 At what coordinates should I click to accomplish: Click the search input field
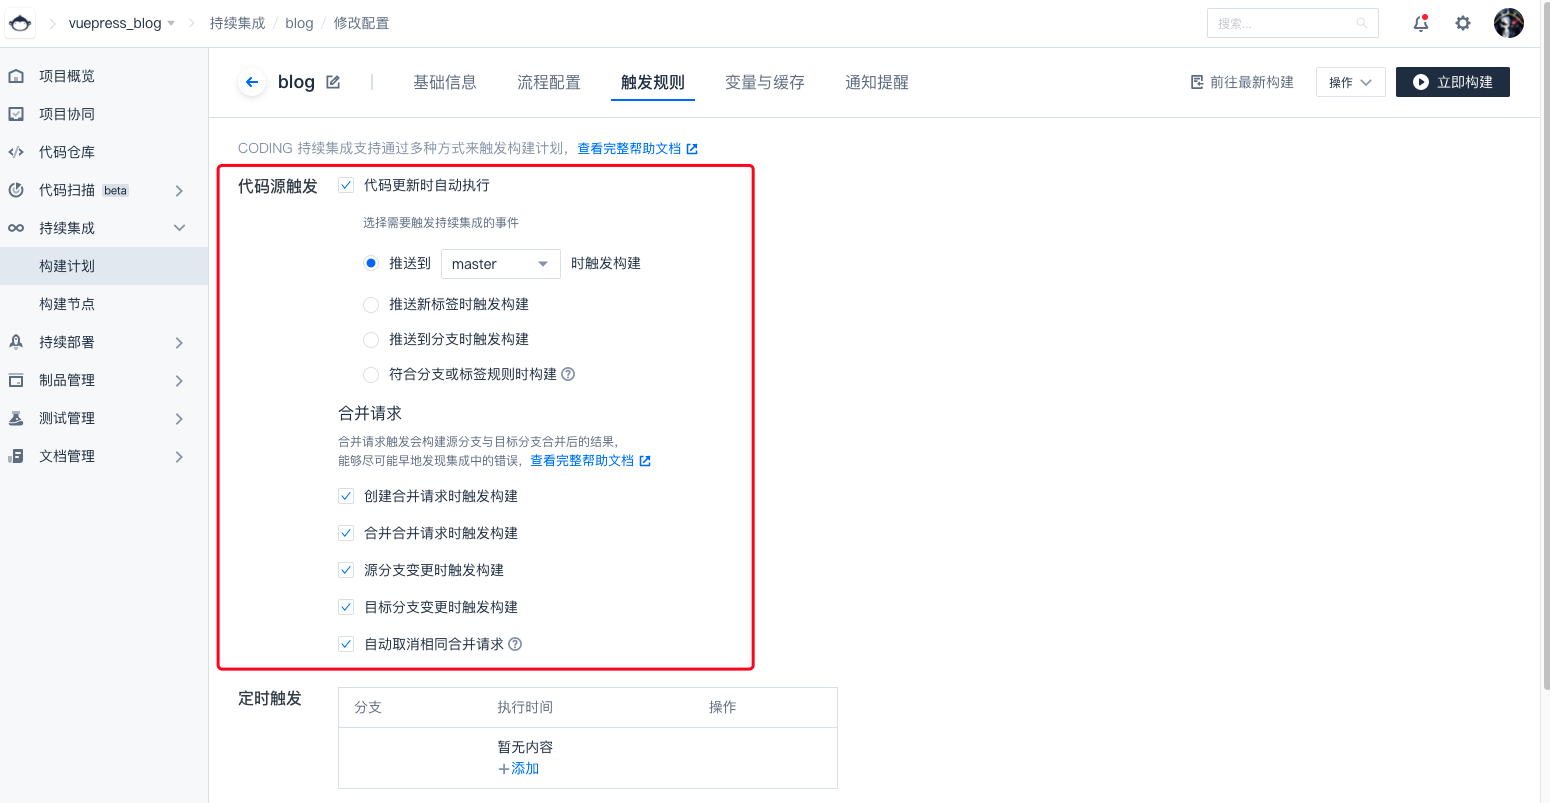[1285, 23]
